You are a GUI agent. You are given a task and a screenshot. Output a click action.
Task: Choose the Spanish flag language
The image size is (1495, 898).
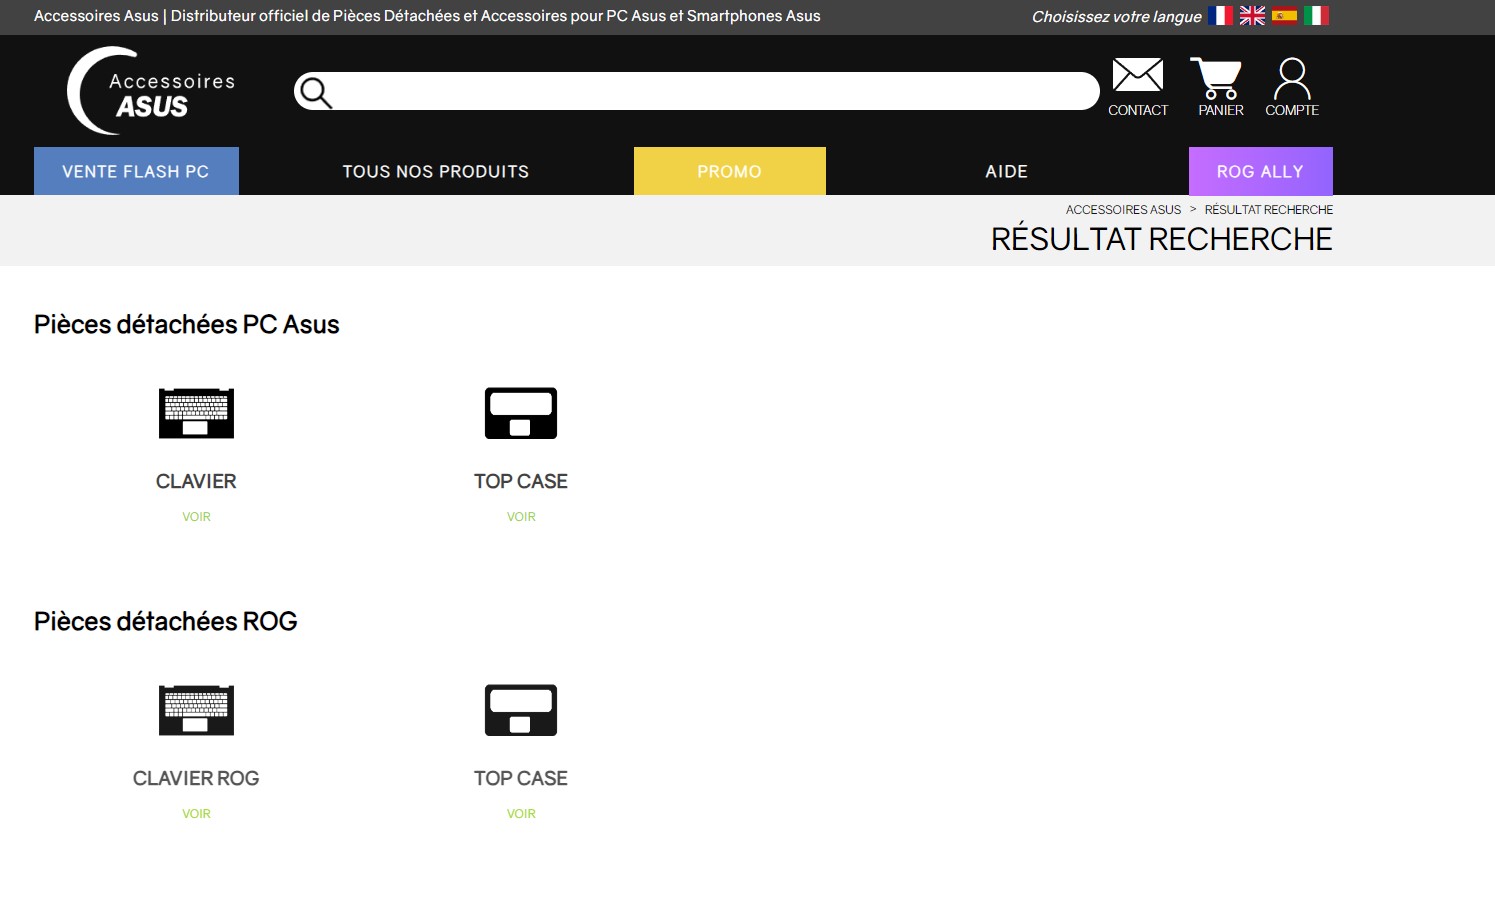1284,16
